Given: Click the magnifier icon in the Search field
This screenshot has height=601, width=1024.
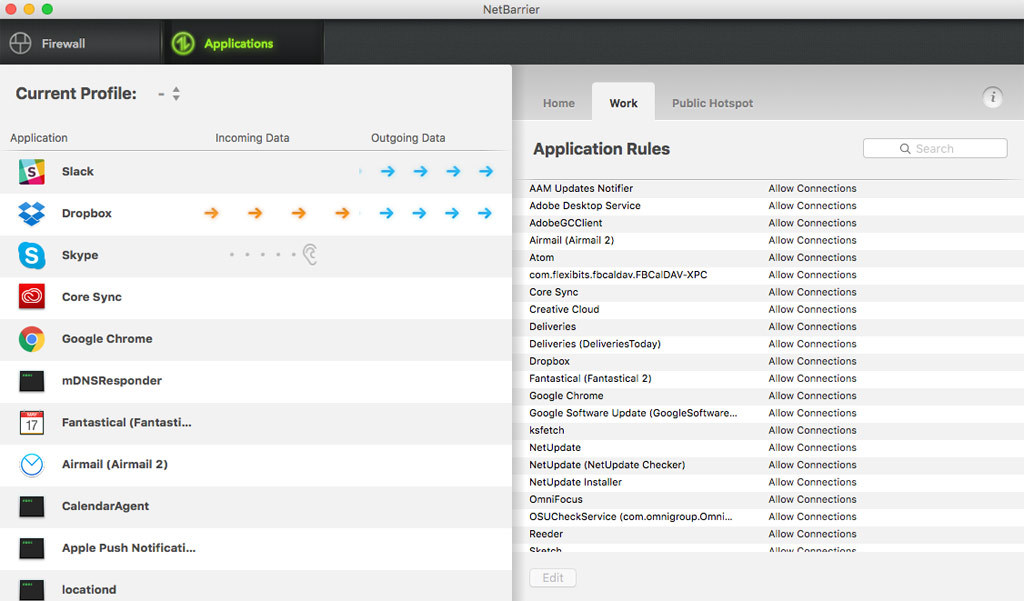Looking at the screenshot, I should pyautogui.click(x=905, y=148).
